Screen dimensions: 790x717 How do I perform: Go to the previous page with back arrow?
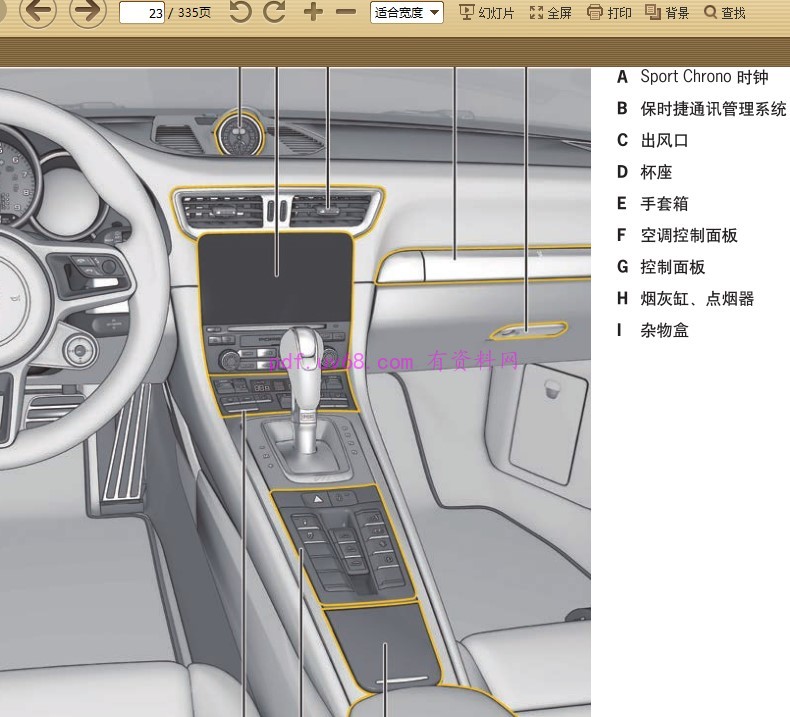pos(37,12)
